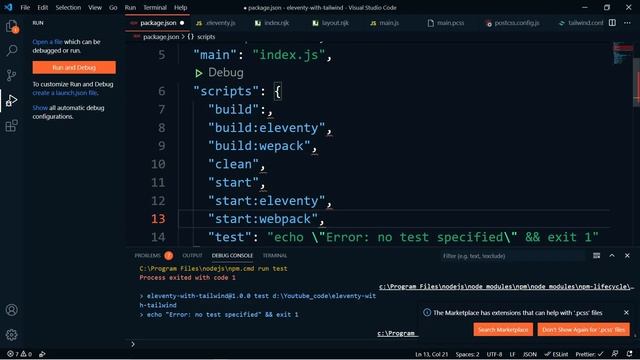The width and height of the screenshot is (640, 360).
Task: Click the clear console icon in panel
Action: (596, 256)
